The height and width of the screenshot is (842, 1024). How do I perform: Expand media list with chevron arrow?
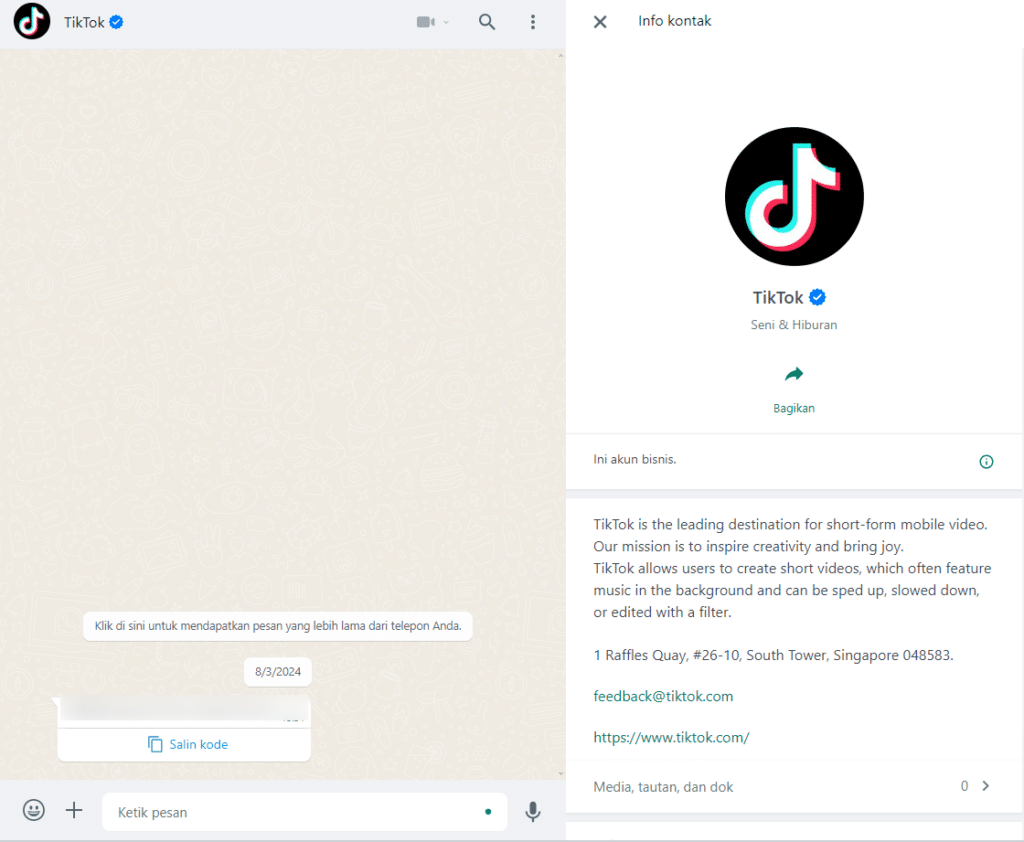click(x=985, y=786)
